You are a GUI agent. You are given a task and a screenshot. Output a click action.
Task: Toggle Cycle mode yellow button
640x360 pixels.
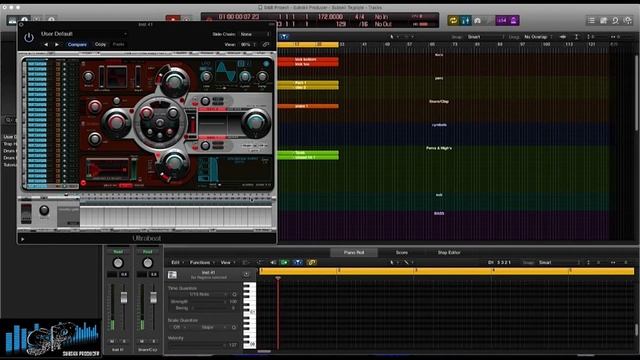click(453, 20)
